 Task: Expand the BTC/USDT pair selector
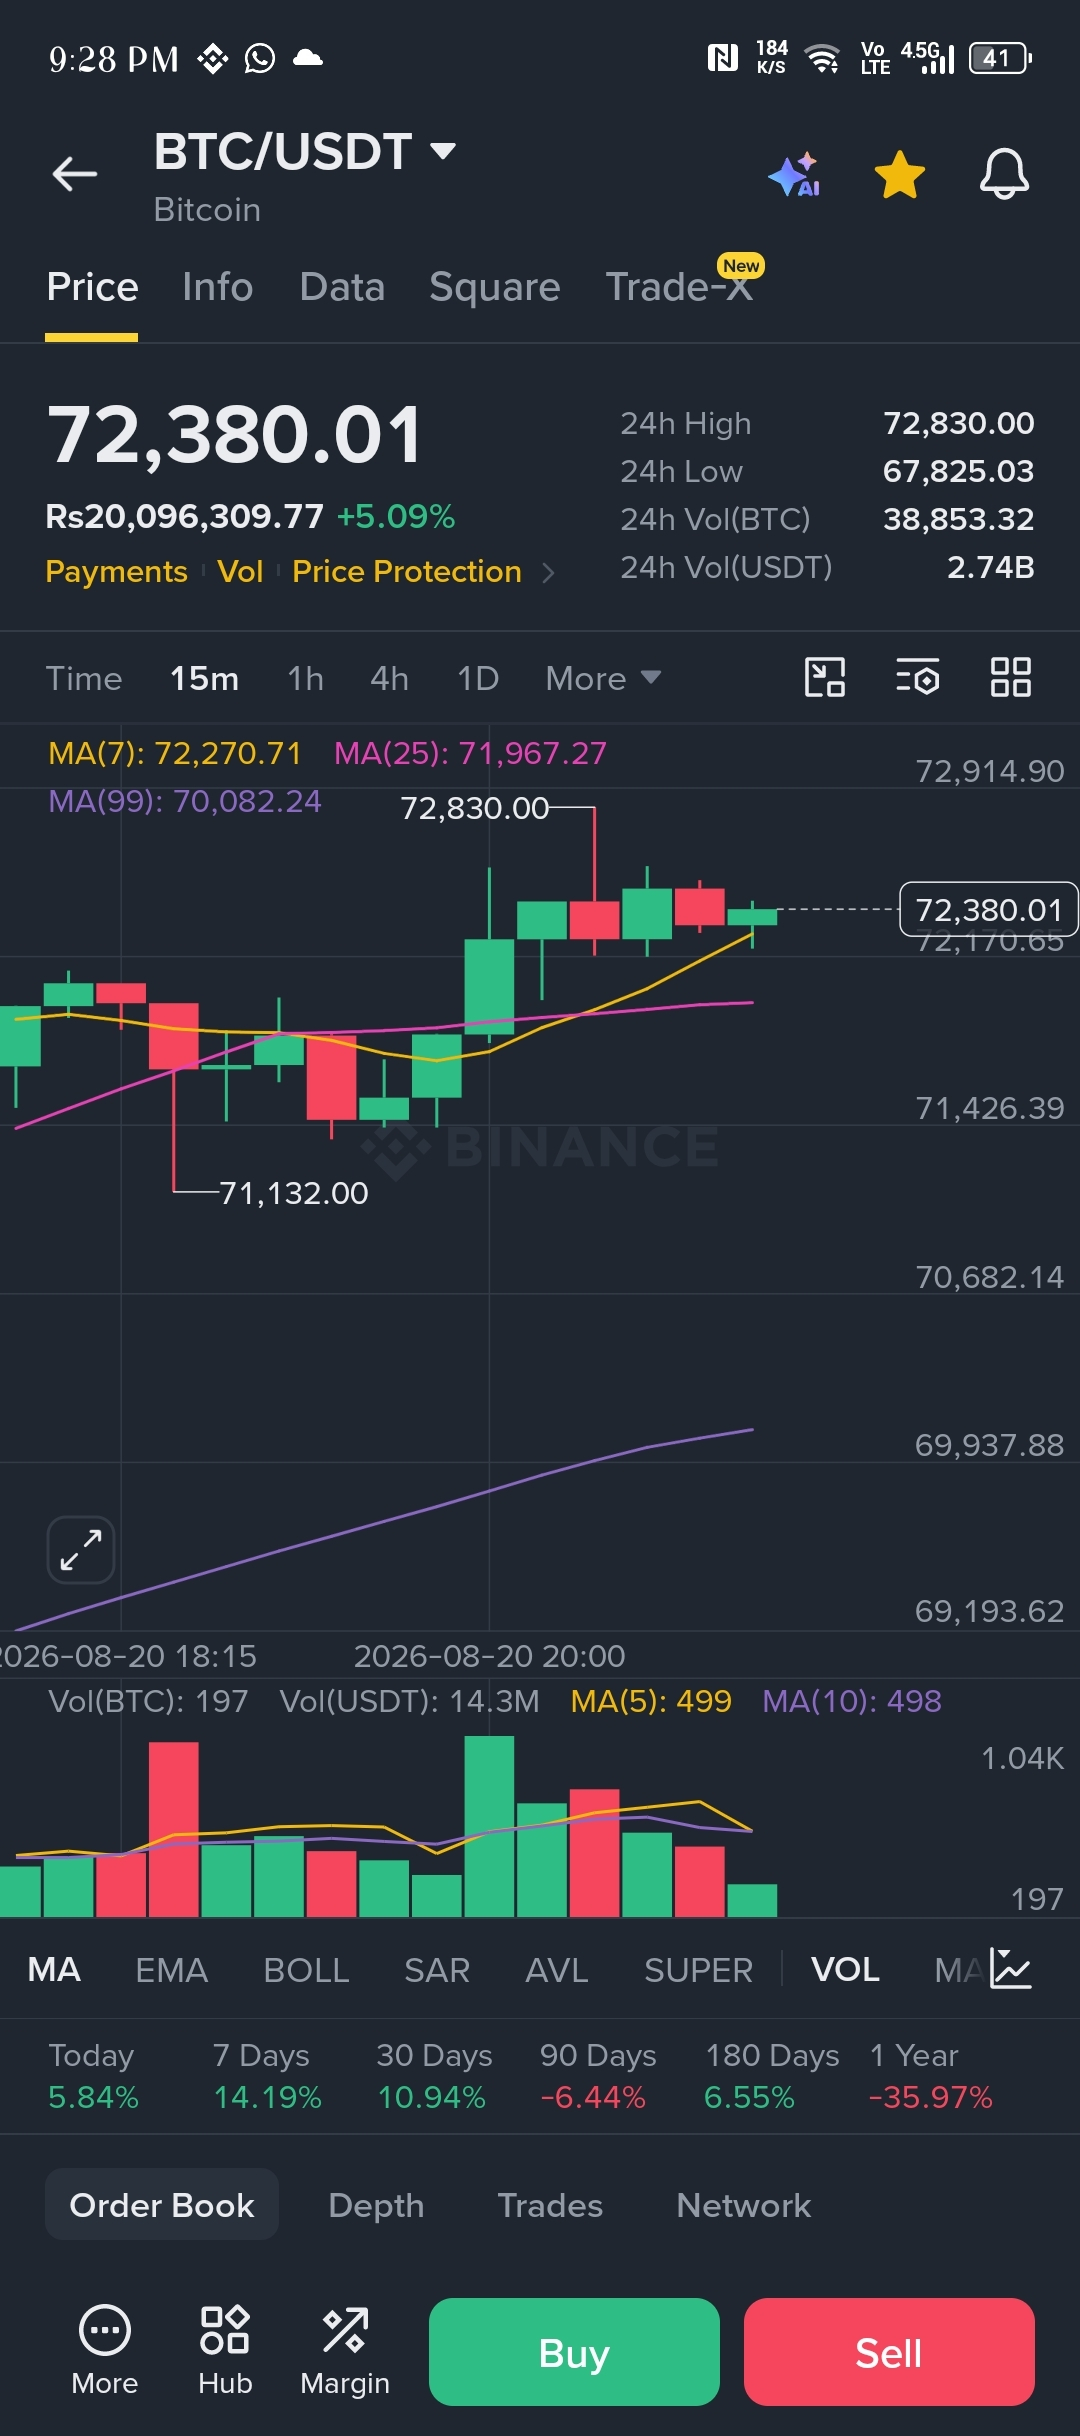pos(442,151)
